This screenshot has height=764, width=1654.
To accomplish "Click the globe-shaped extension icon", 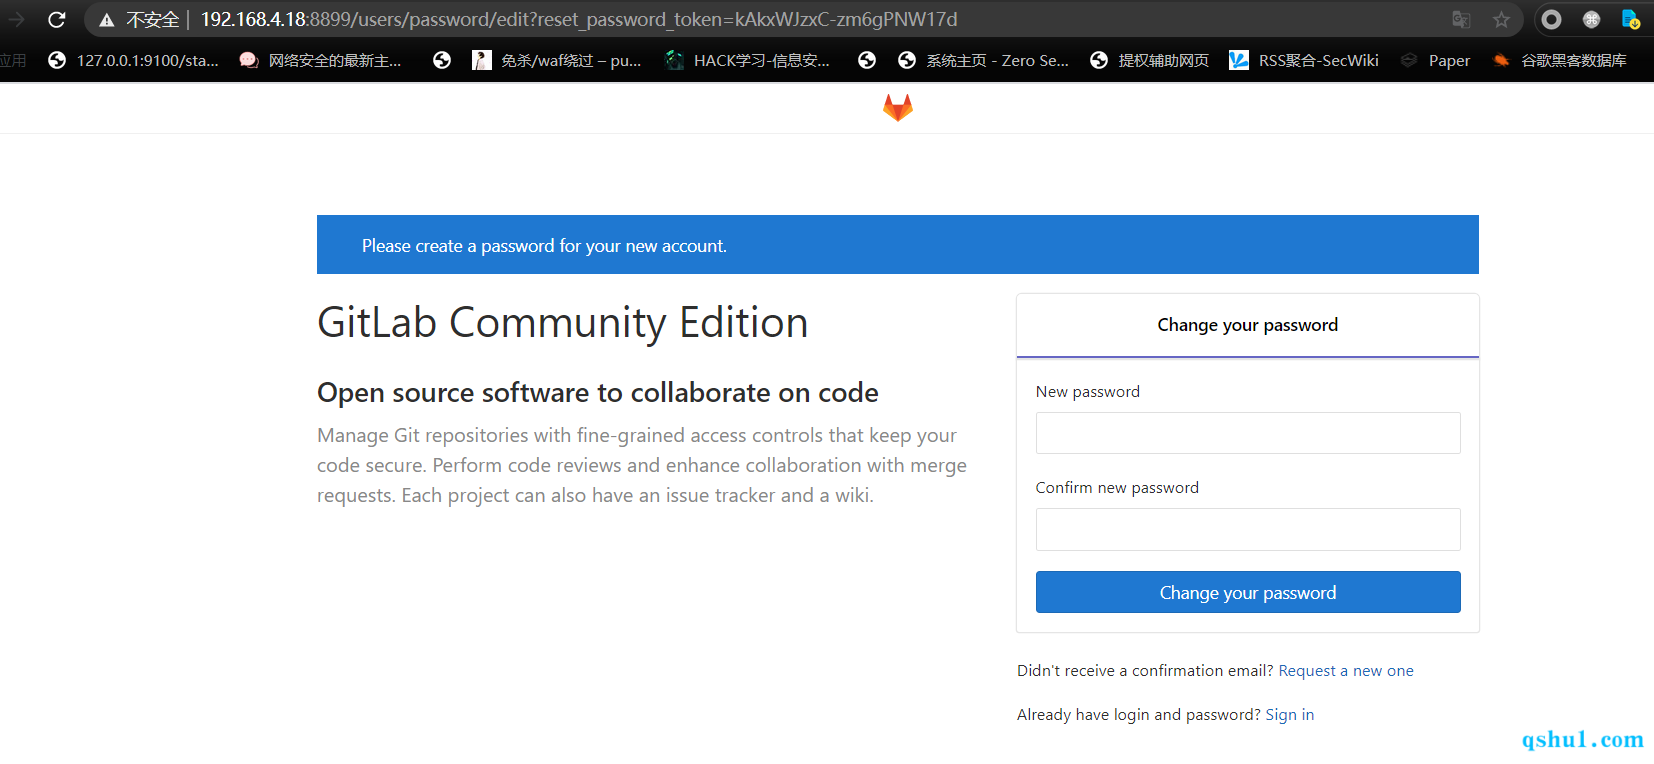I will (1591, 19).
